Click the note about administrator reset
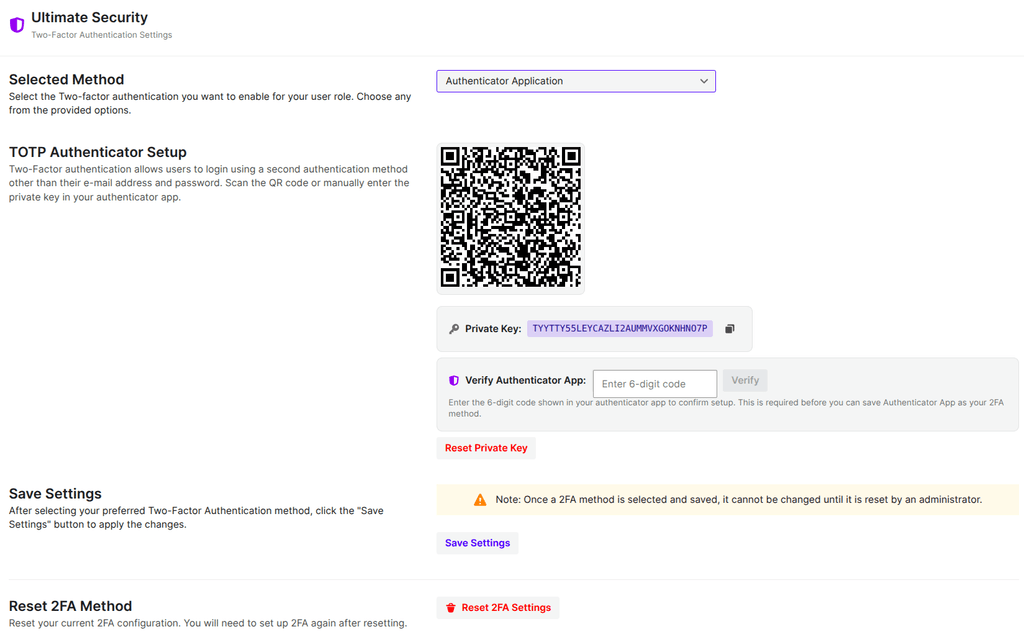The image size is (1024, 635). pos(739,500)
